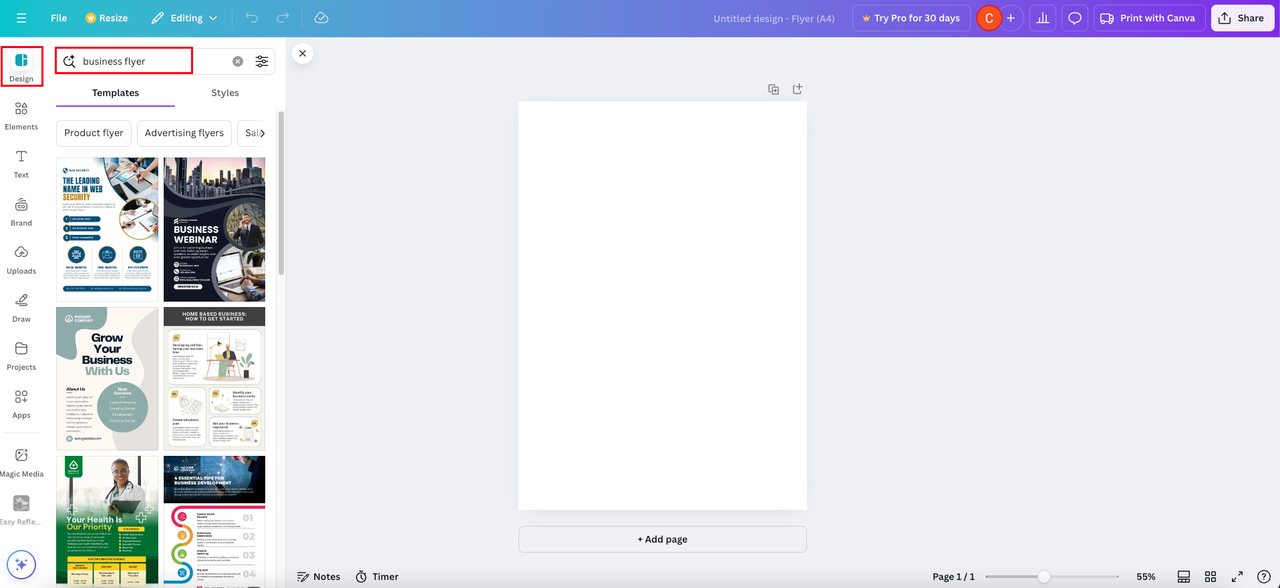The height and width of the screenshot is (588, 1280).
Task: Select the Text tool in sidebar
Action: point(21,163)
